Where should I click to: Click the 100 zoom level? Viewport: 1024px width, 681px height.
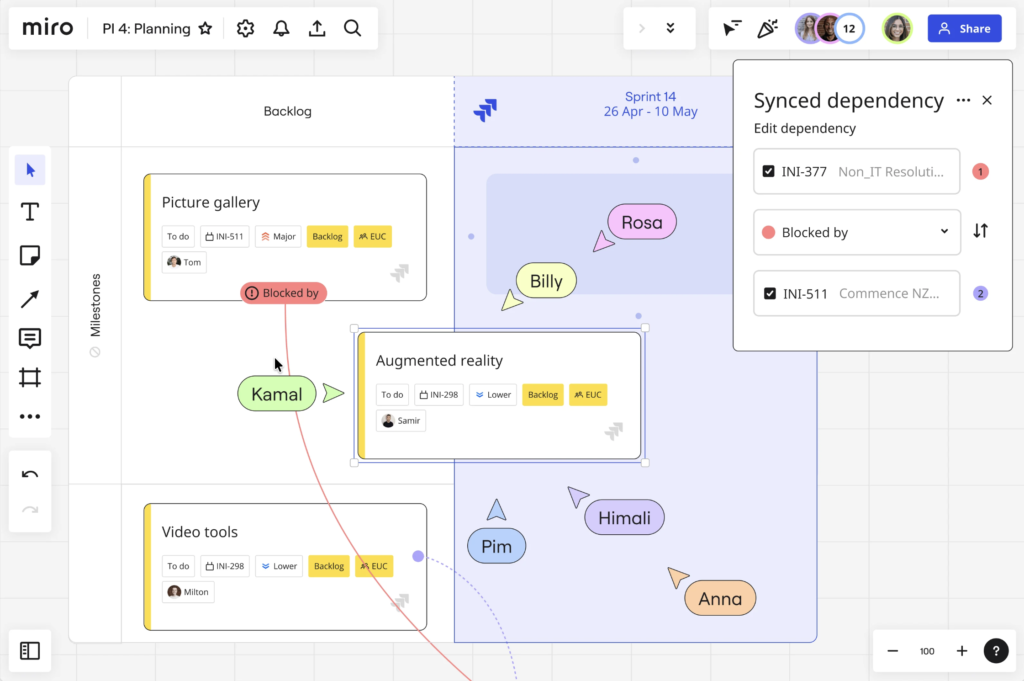coord(927,651)
